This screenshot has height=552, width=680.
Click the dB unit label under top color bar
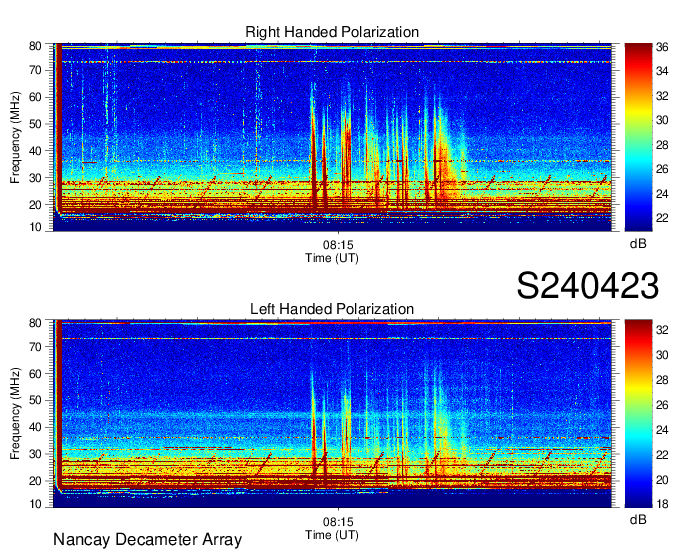click(638, 244)
